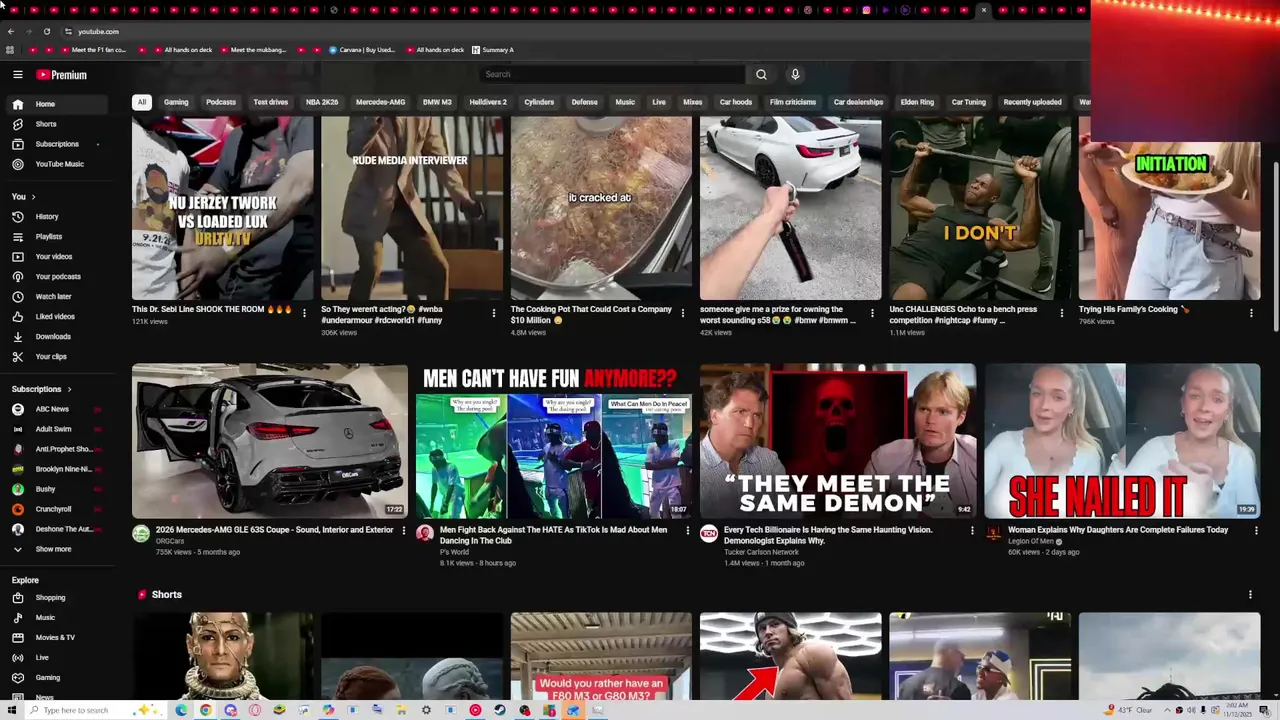Select the NBA 2K26 chip
The image size is (1280, 720).
tap(322, 102)
